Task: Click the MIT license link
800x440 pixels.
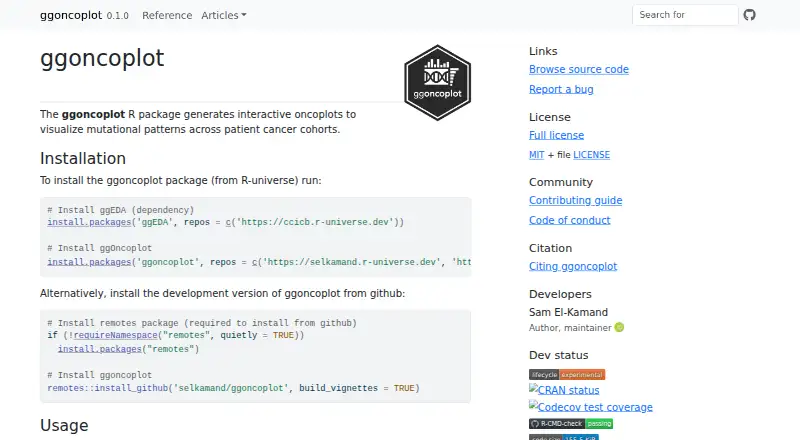Action: point(536,155)
